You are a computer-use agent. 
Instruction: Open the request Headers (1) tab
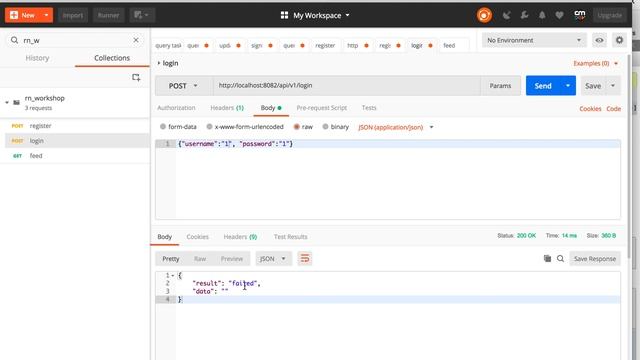click(227, 108)
